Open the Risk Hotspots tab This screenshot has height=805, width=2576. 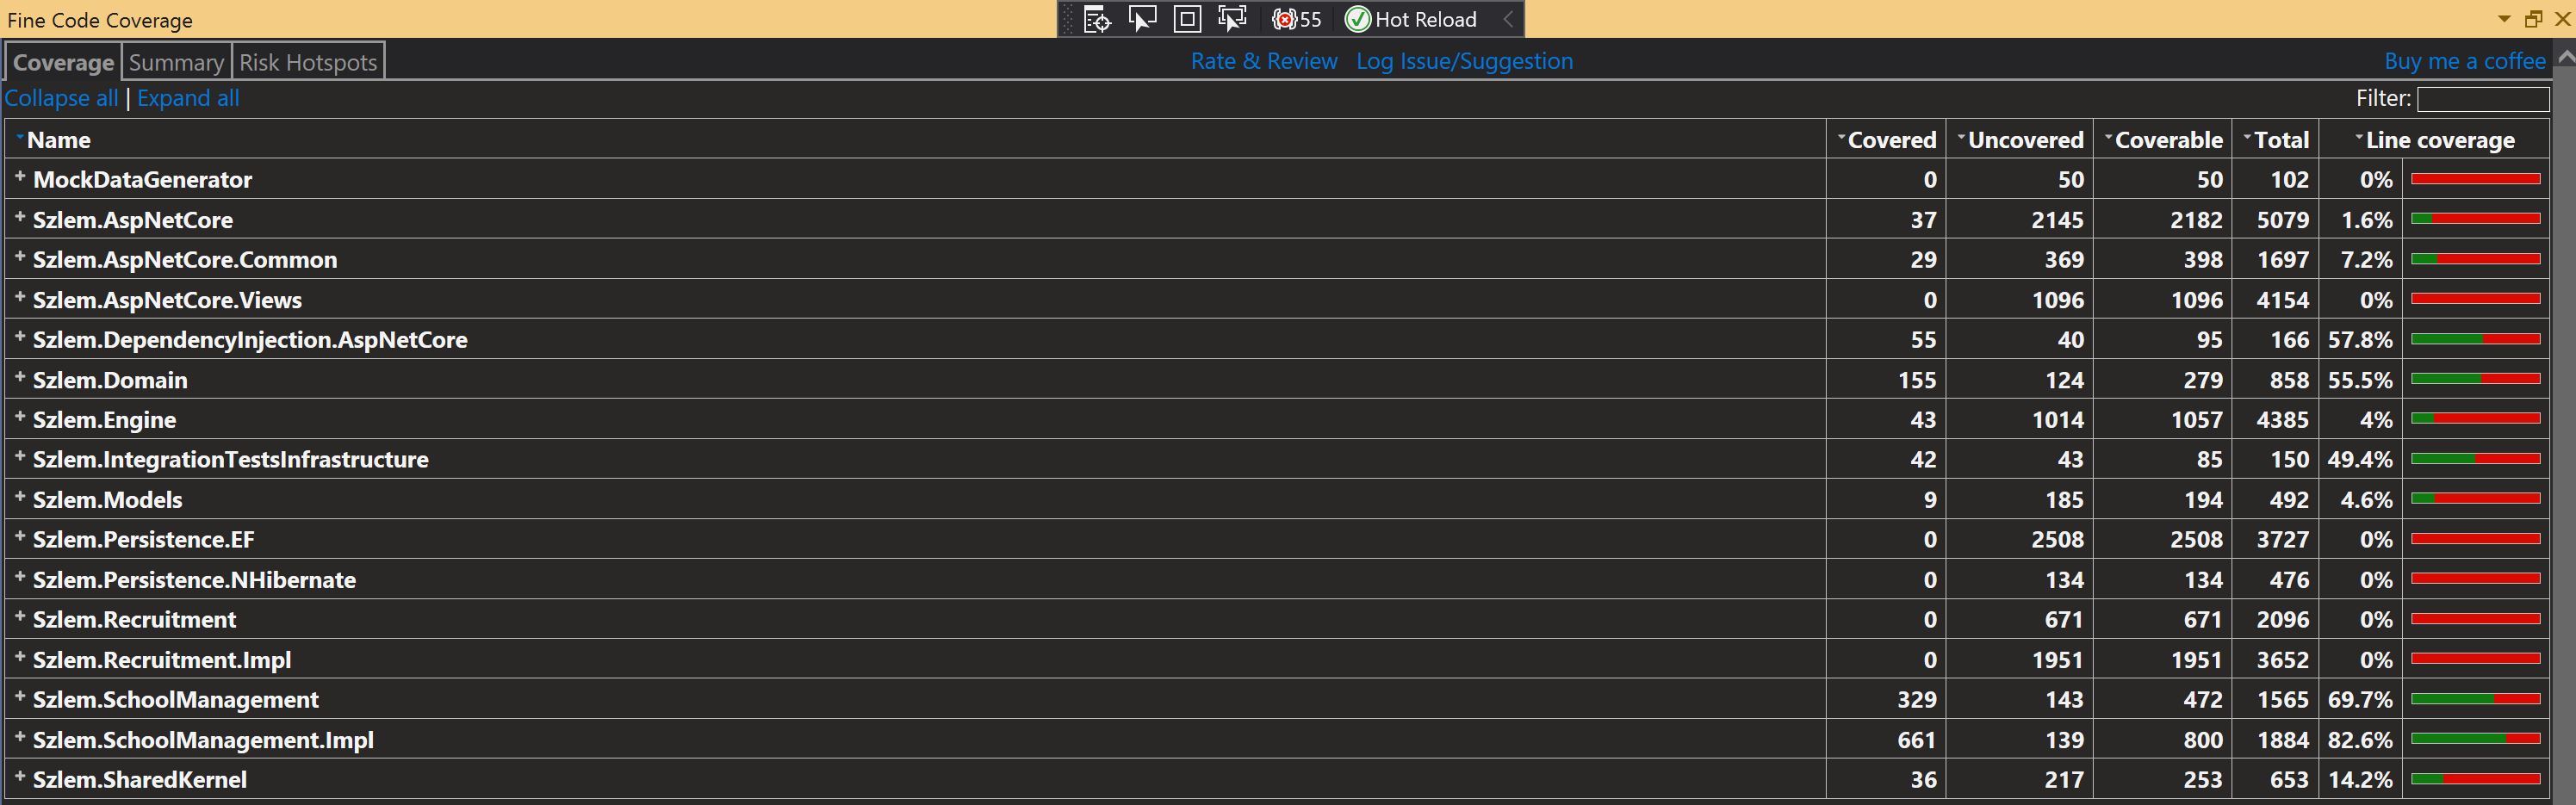[307, 61]
